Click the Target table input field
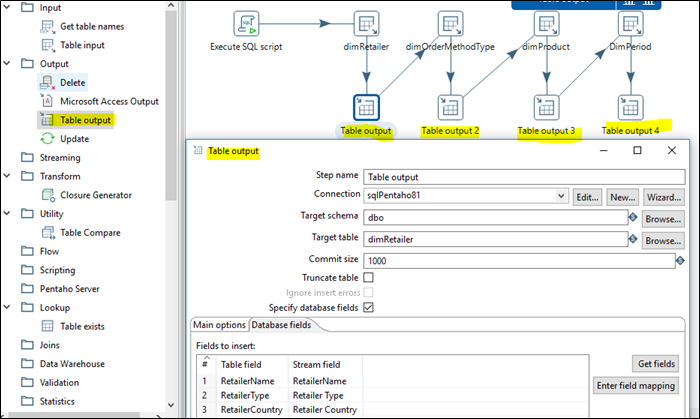This screenshot has width=700, height=419. (494, 240)
